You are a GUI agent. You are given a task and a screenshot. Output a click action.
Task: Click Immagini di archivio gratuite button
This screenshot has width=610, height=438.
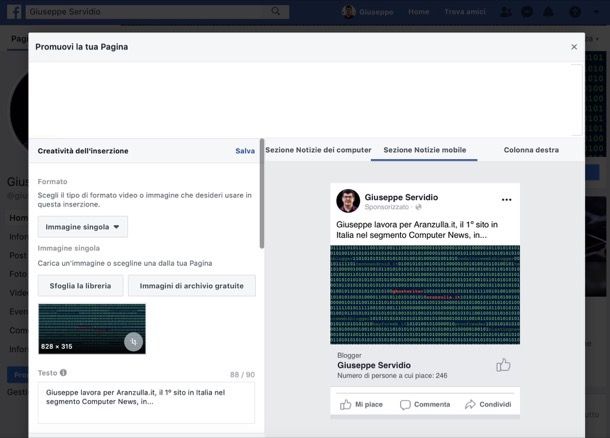(192, 286)
